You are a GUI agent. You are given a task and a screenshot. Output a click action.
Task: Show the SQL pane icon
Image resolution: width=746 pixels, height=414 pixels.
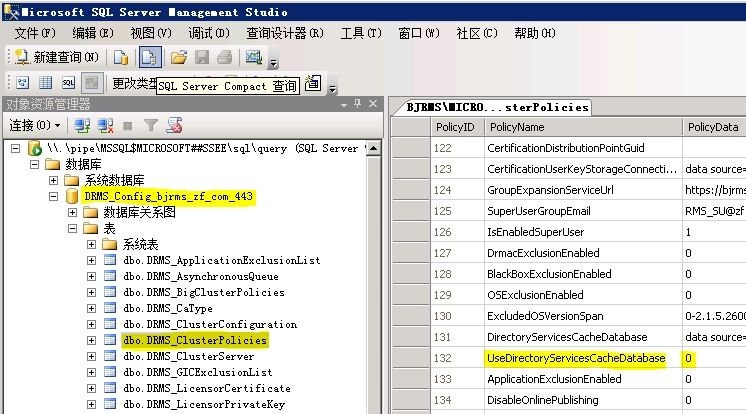[69, 83]
